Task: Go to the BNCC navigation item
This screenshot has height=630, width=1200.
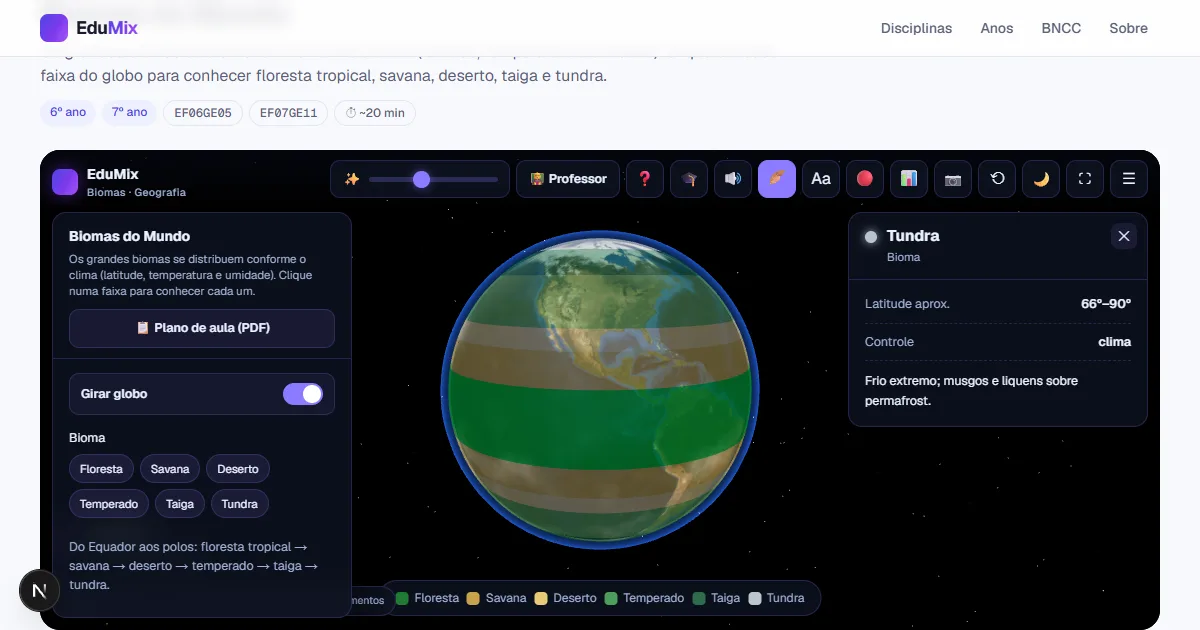Action: click(x=1061, y=28)
